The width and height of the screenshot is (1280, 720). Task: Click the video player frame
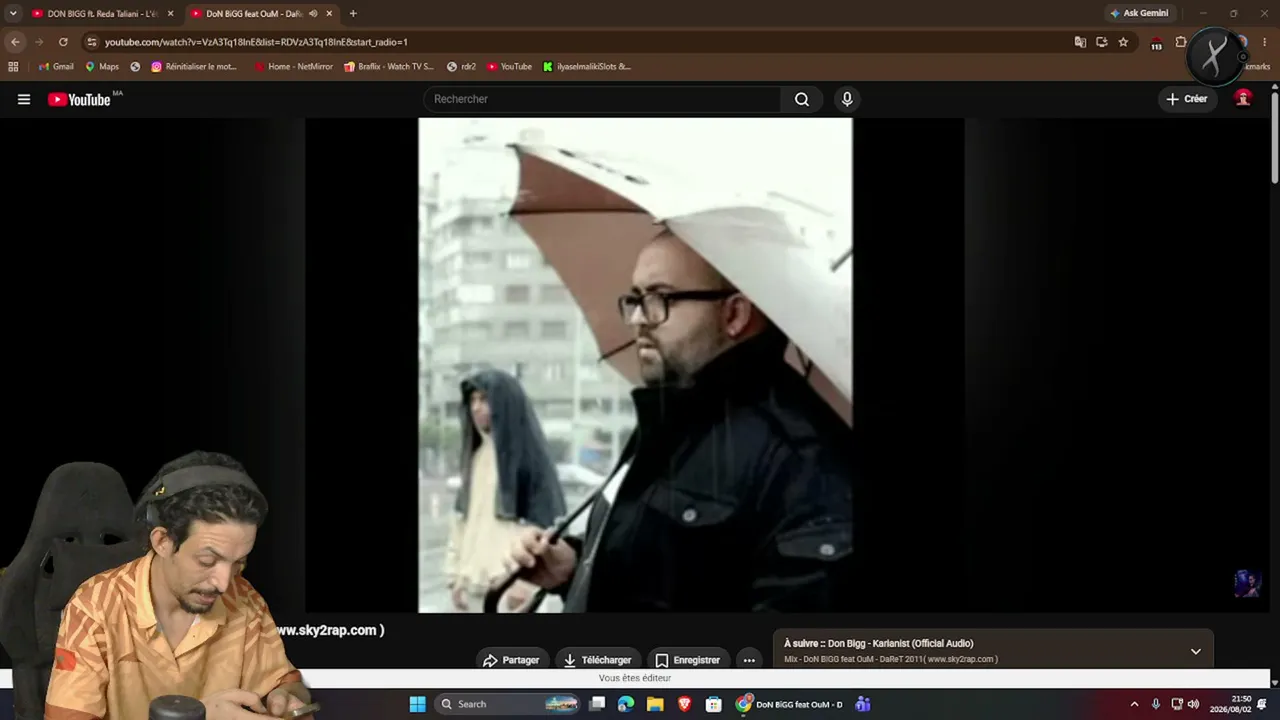click(635, 365)
